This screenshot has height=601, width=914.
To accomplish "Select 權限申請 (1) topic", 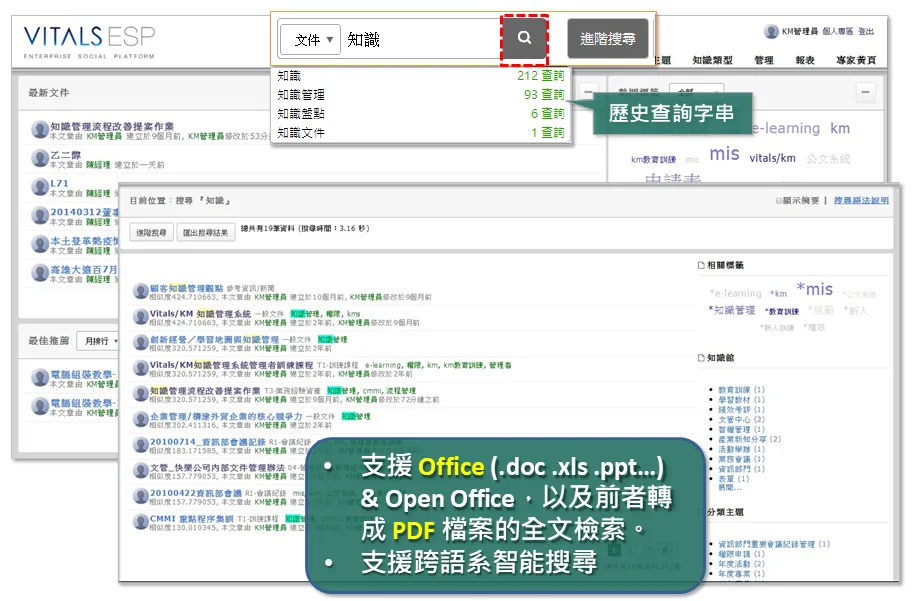I will [741, 554].
